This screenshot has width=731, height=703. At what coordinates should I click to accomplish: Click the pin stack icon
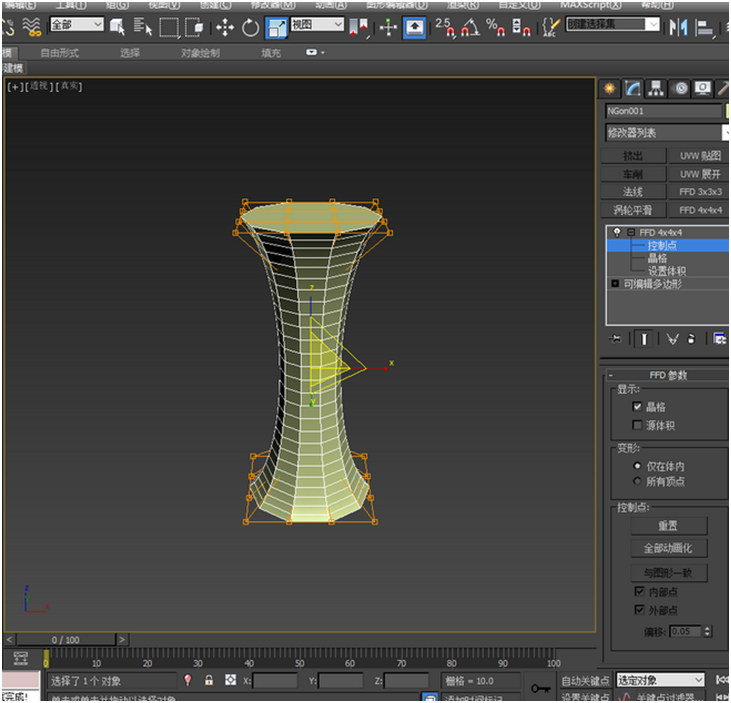(615, 339)
